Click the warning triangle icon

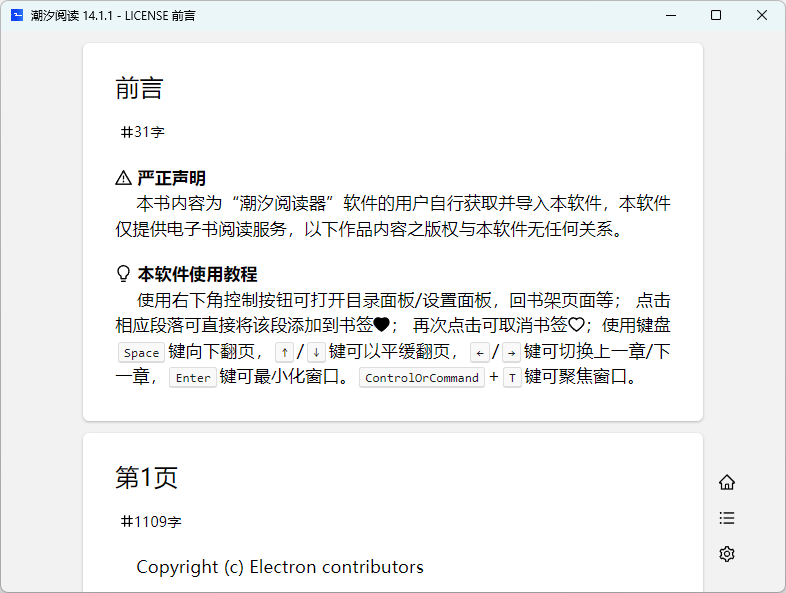(x=124, y=178)
